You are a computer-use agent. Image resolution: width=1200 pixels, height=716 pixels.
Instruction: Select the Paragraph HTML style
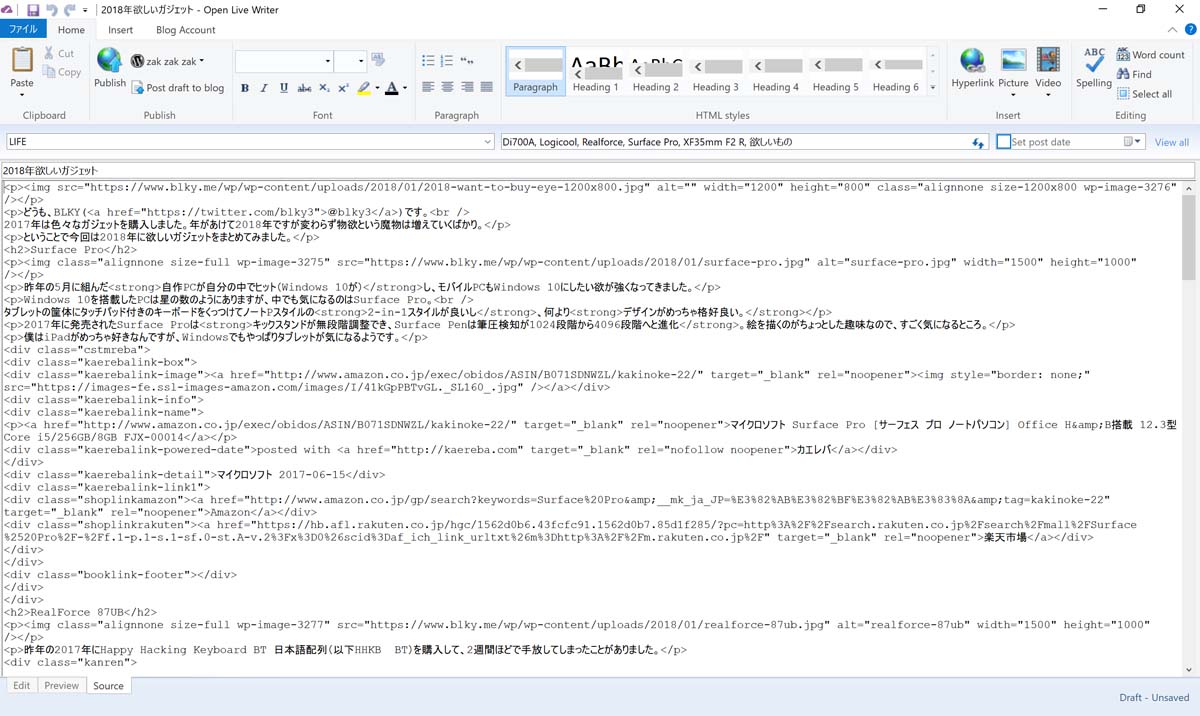tap(535, 71)
